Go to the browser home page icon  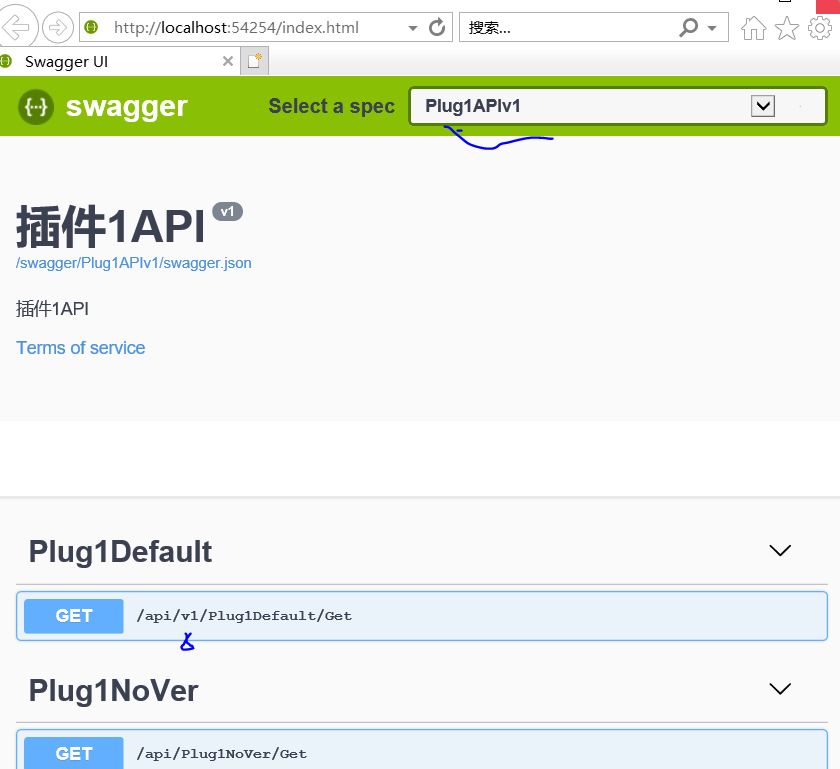pos(753,28)
